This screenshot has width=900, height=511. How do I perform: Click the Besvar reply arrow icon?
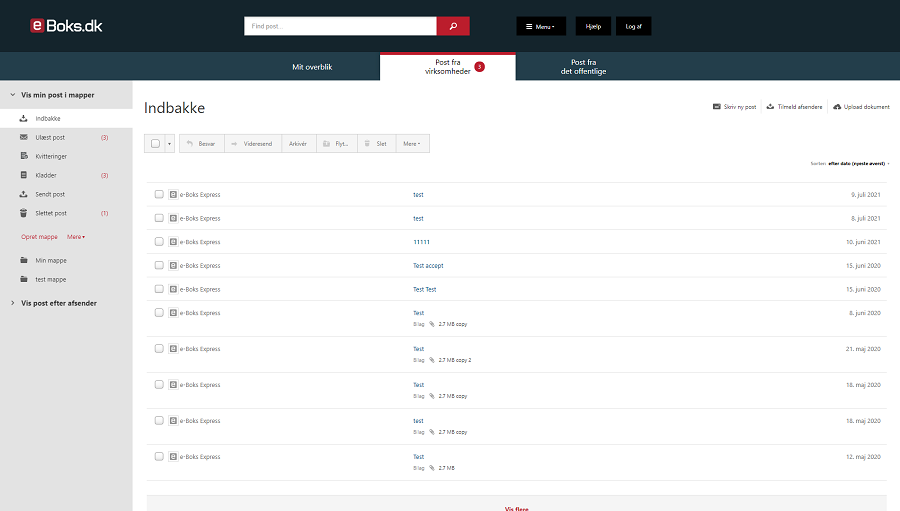click(190, 144)
